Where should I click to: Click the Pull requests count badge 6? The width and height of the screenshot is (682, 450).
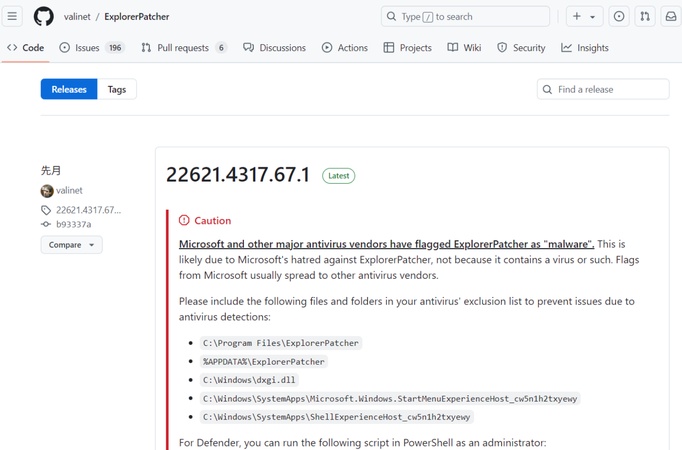point(221,48)
